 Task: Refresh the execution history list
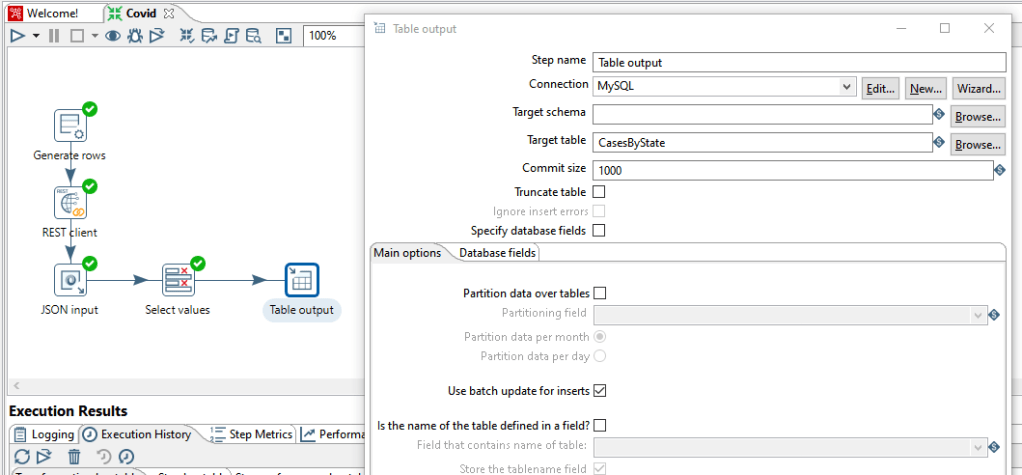click(21, 456)
